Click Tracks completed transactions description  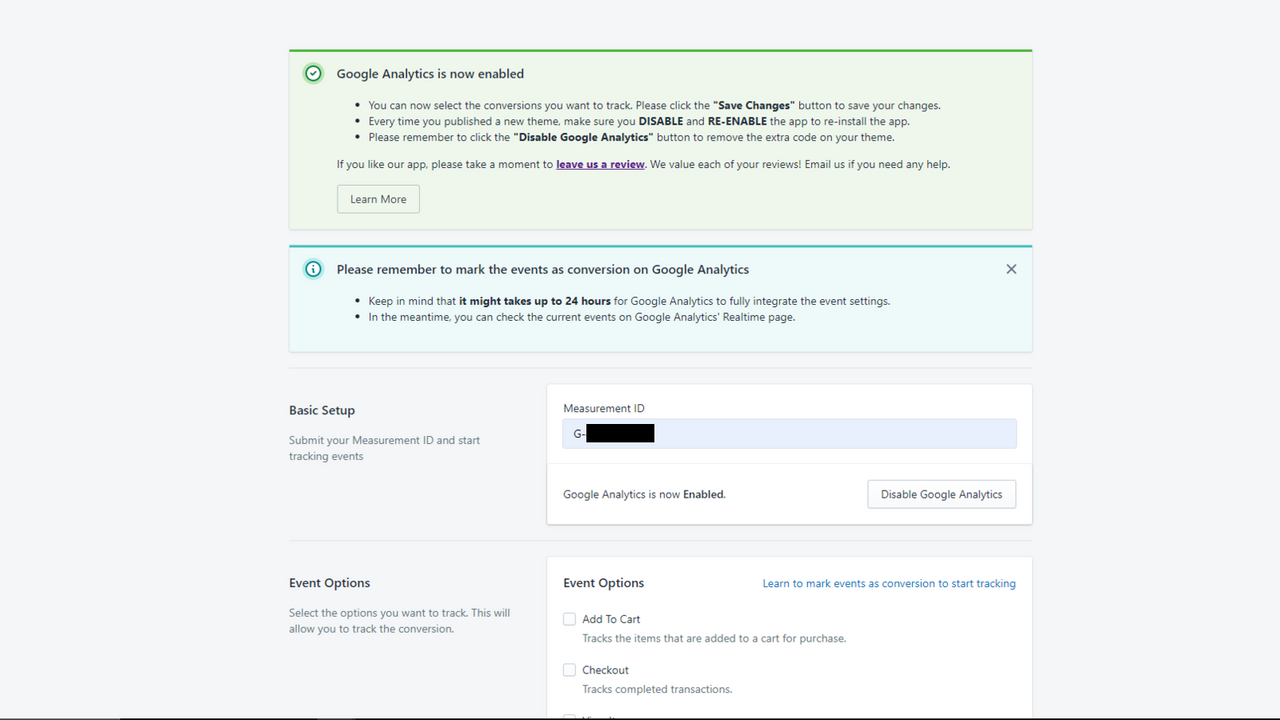point(657,689)
